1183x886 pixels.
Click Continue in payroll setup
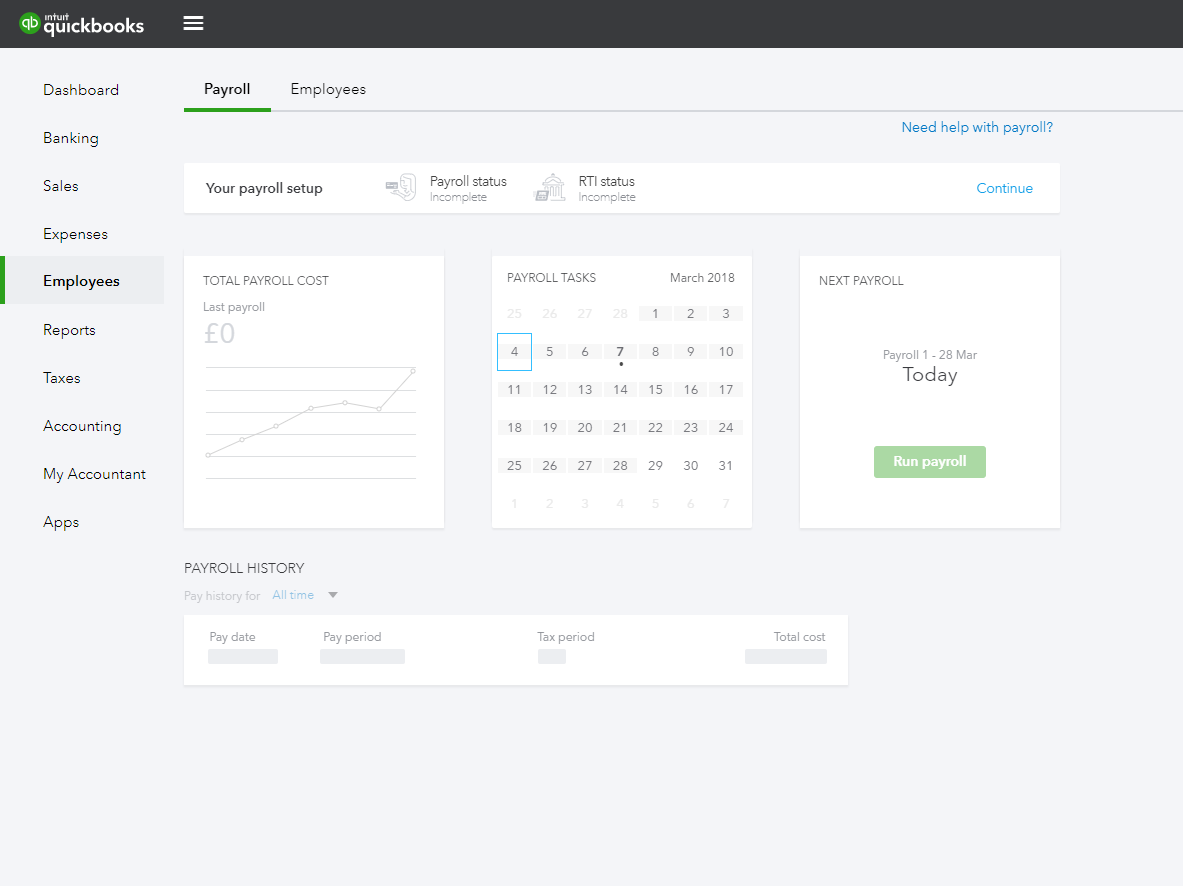[x=1004, y=188]
